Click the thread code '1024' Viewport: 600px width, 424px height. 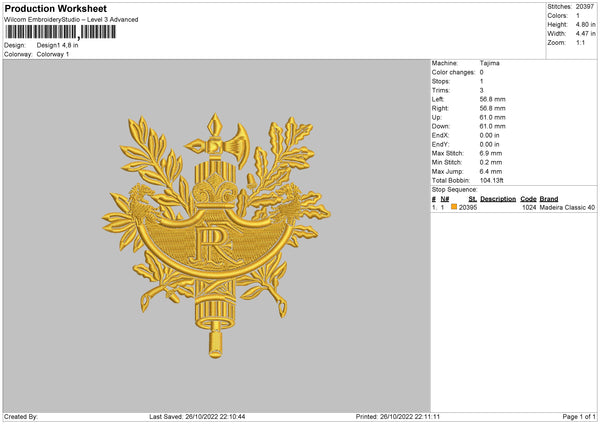point(529,207)
